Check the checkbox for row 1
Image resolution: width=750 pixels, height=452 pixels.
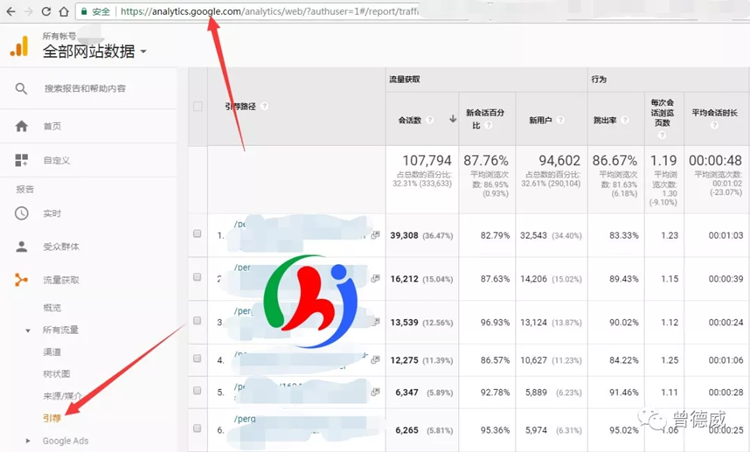coord(197,233)
